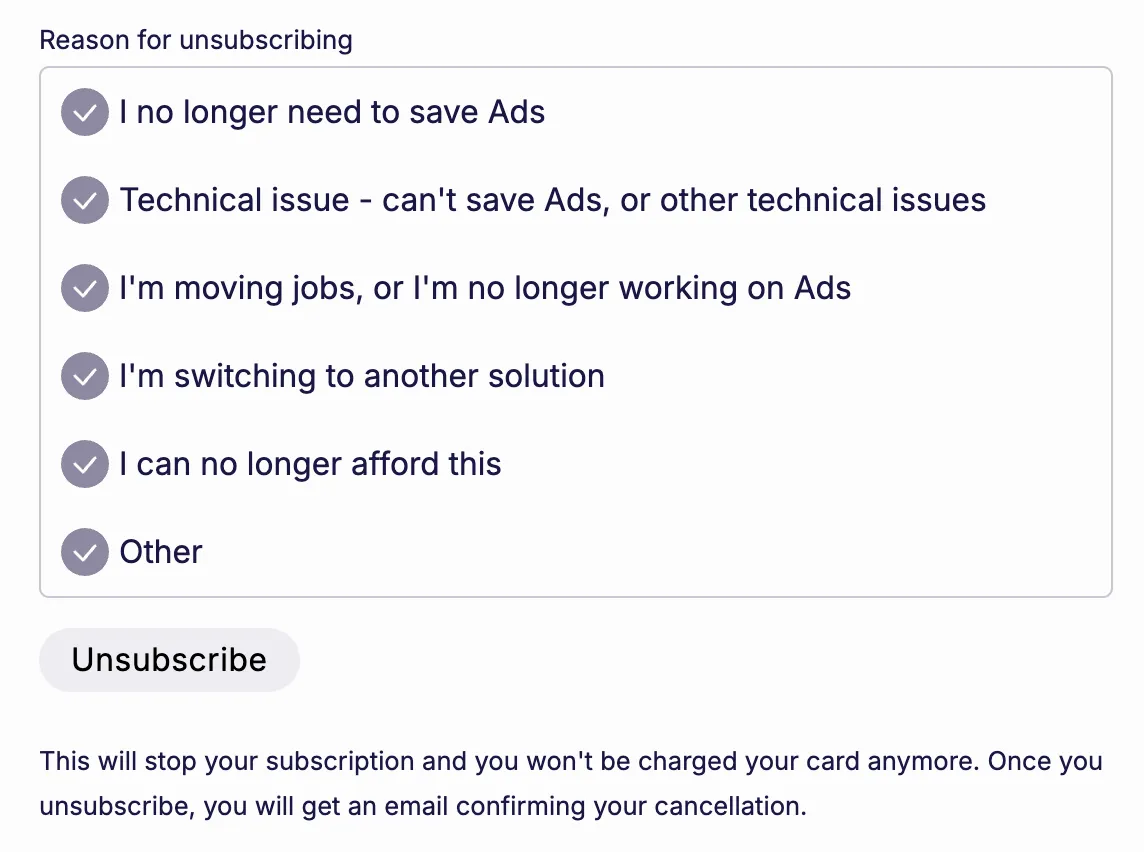Select the 'Other' reason label
Image resolution: width=1144 pixels, height=852 pixels.
(x=161, y=552)
